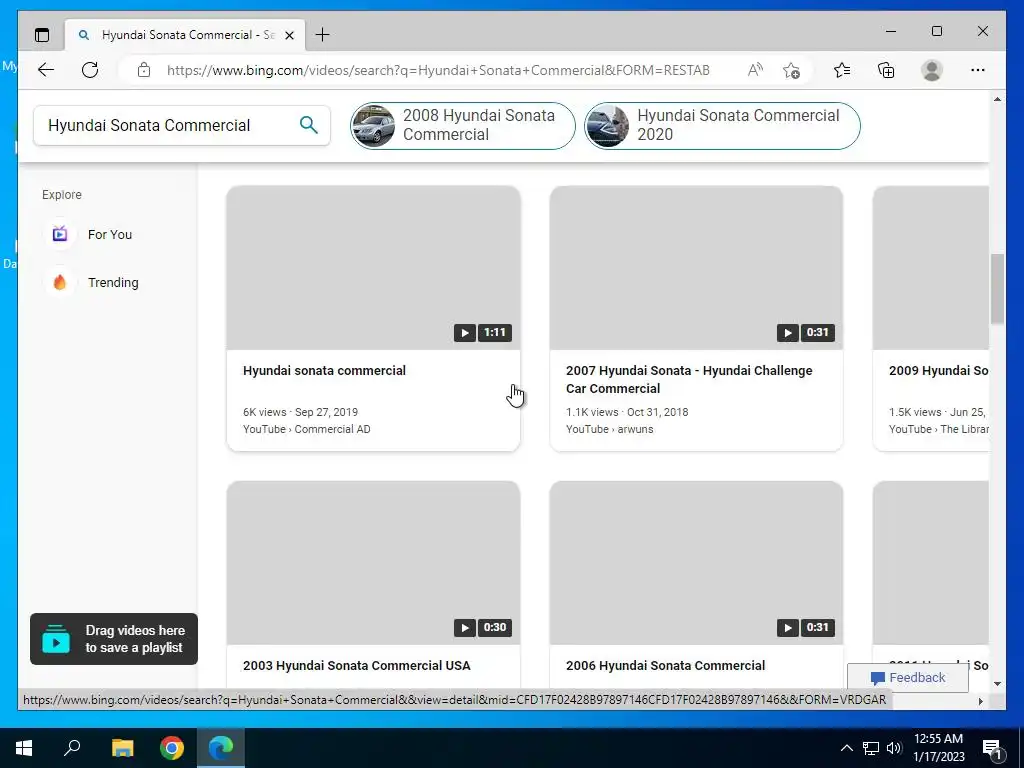The height and width of the screenshot is (768, 1024).
Task: Click '1.1K views · Oct 31, 2018' text
Action: tap(627, 412)
